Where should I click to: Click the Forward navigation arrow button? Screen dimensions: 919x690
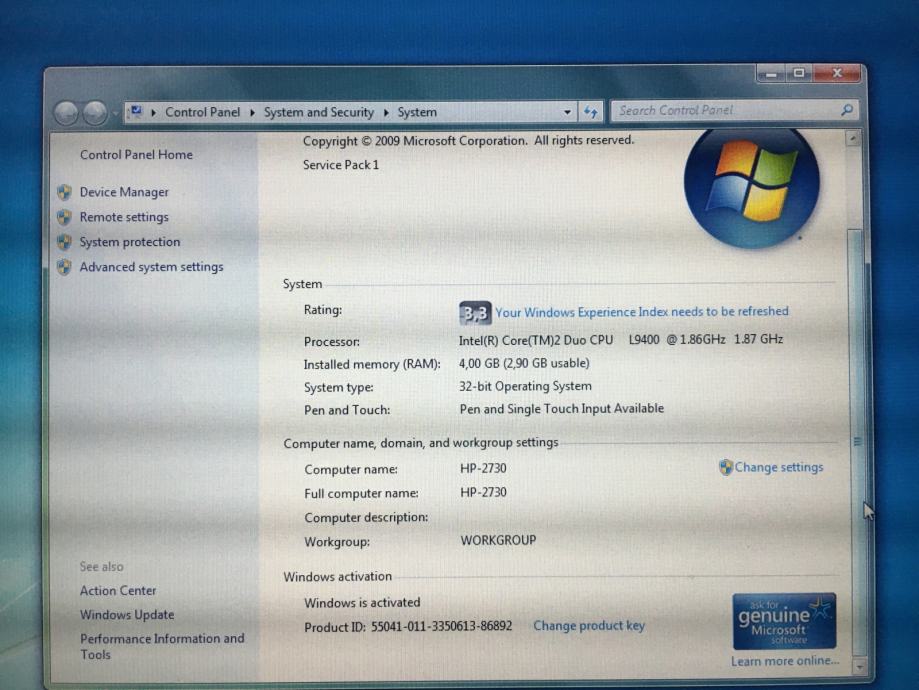tap(95, 113)
